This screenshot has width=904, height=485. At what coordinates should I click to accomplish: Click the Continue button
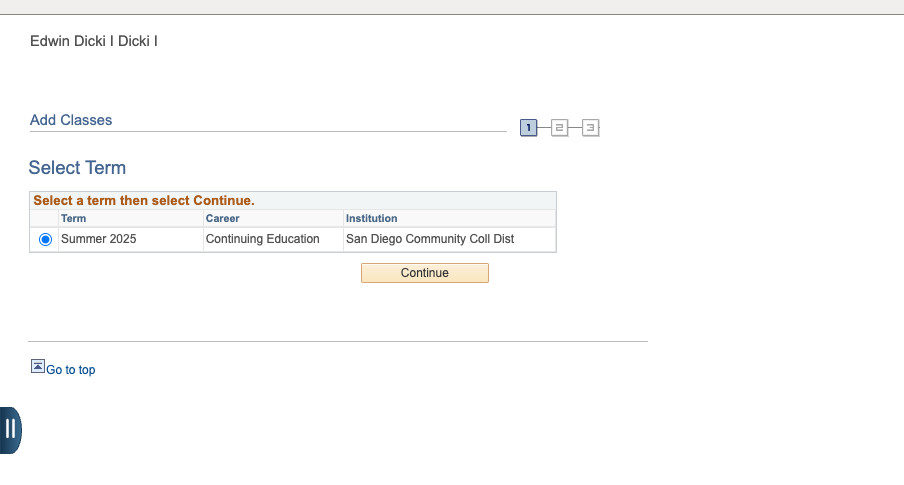click(x=425, y=273)
